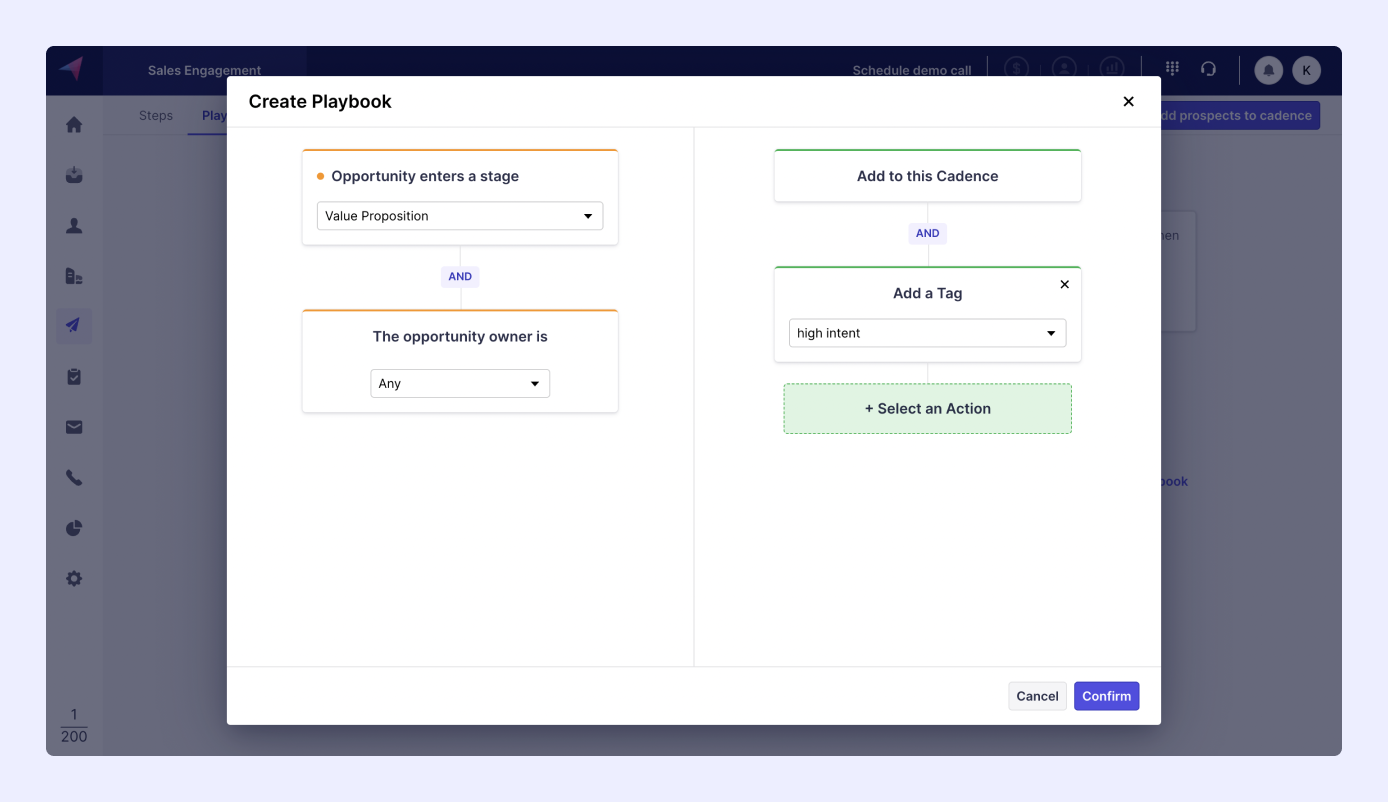Click the headset support icon in top bar

pos(1209,69)
